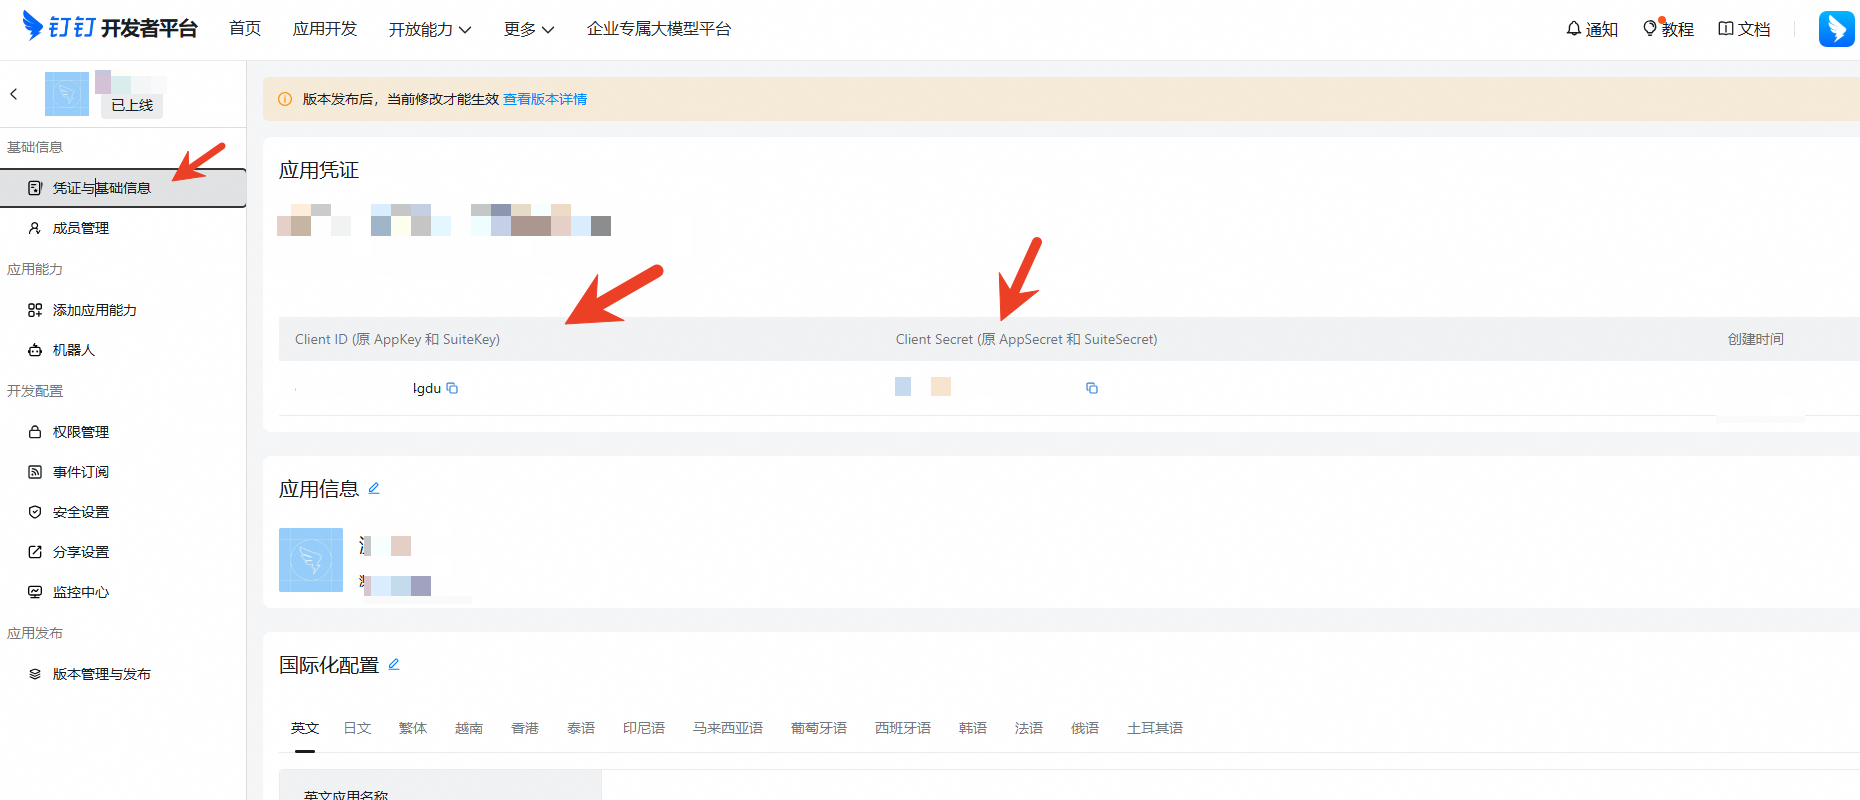Click the blue user avatar icon
This screenshot has height=800, width=1860.
[1837, 29]
